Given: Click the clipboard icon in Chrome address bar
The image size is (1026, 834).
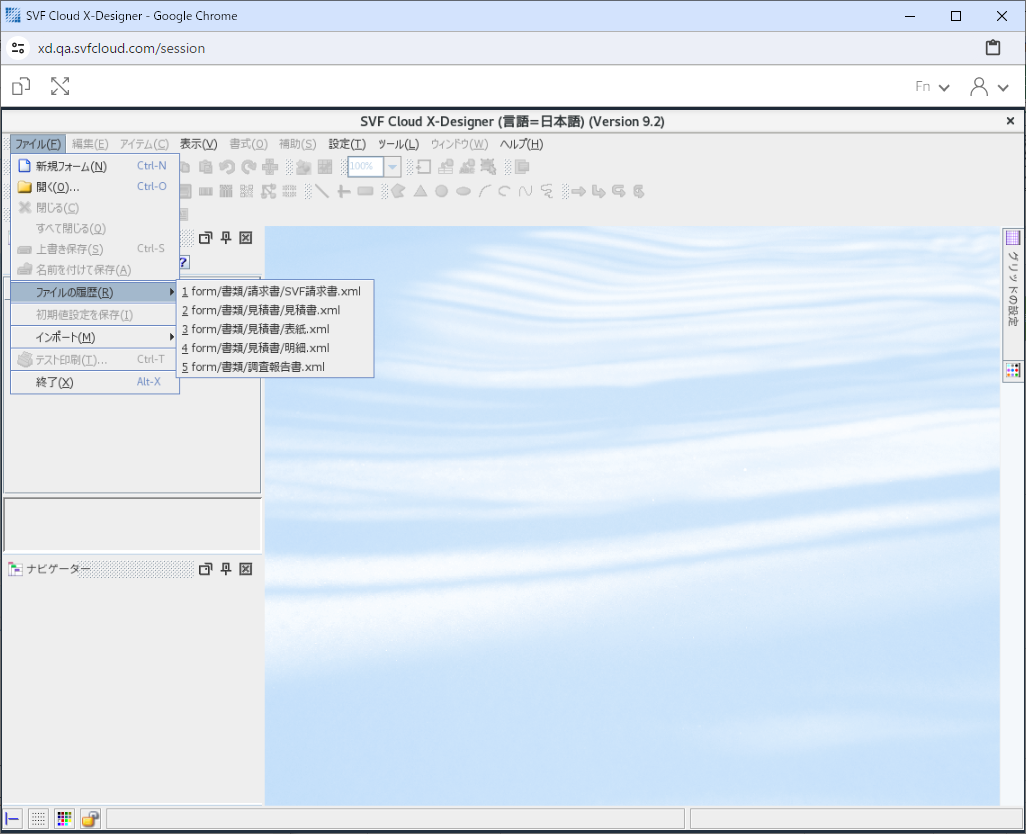Looking at the screenshot, I should 993,48.
